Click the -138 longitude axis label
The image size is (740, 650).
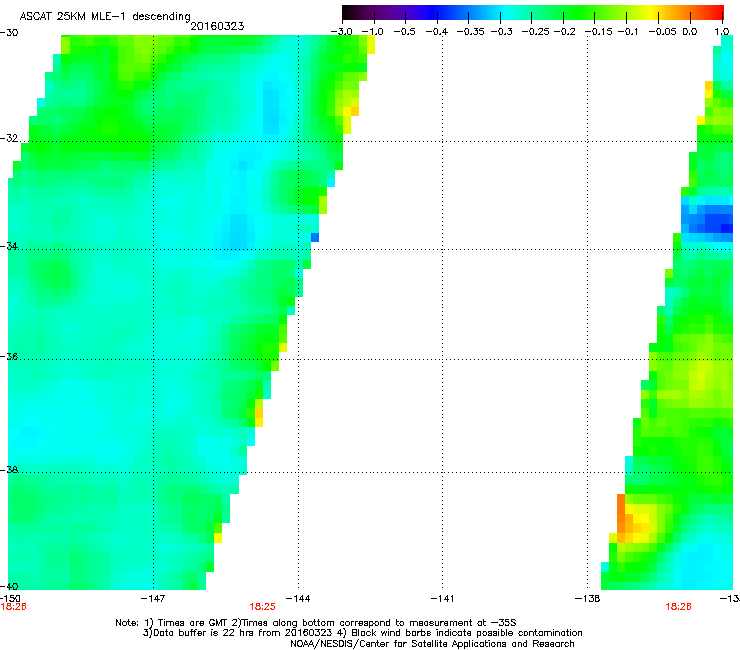[x=588, y=599]
